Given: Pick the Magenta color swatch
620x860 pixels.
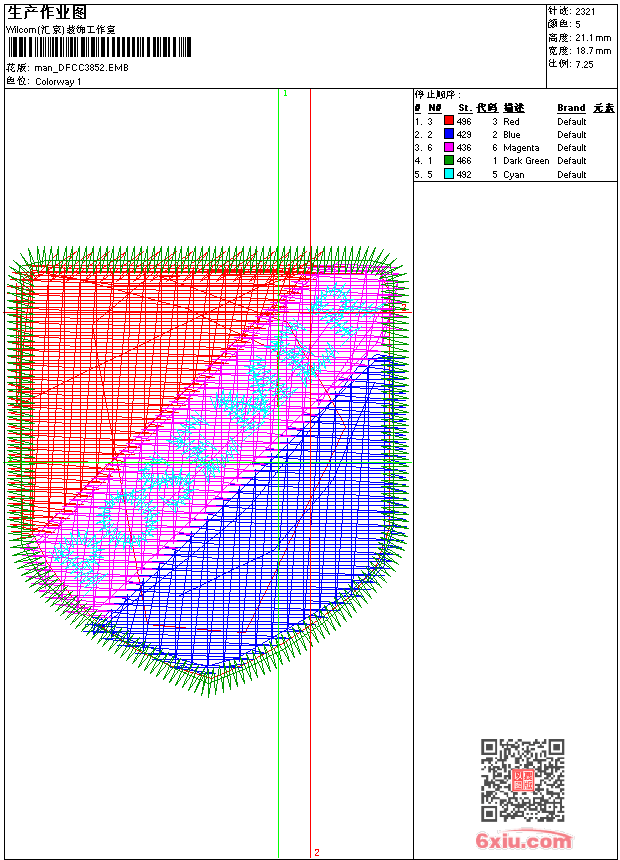Looking at the screenshot, I should click(x=449, y=148).
